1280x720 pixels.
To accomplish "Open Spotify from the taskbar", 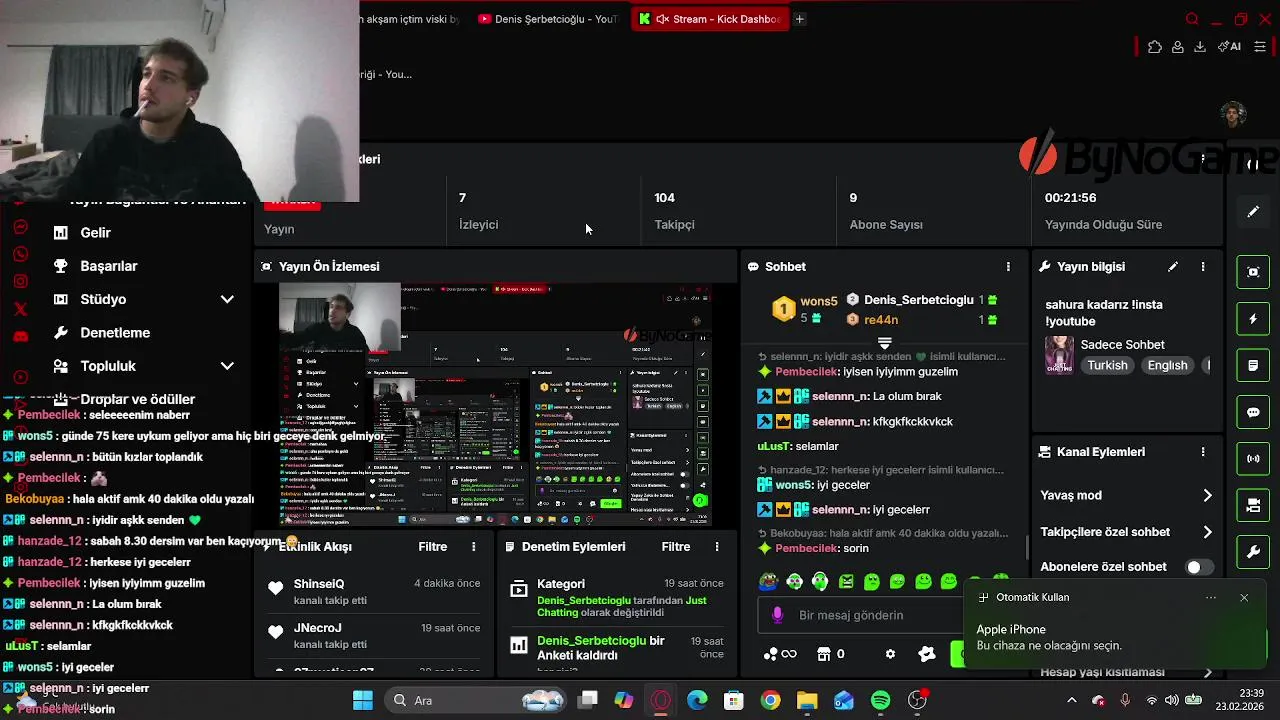I will tap(880, 700).
